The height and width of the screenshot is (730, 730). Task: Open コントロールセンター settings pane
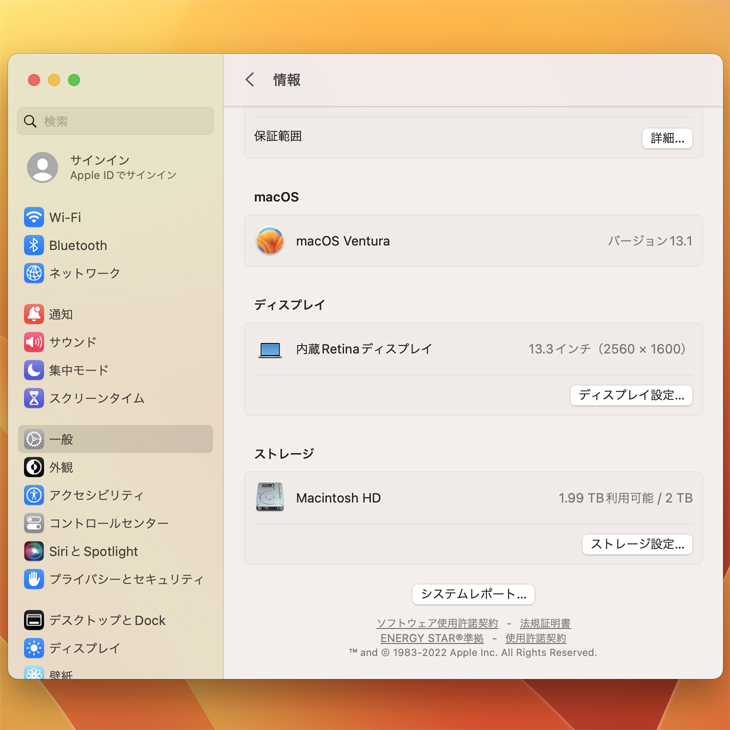[x=108, y=523]
